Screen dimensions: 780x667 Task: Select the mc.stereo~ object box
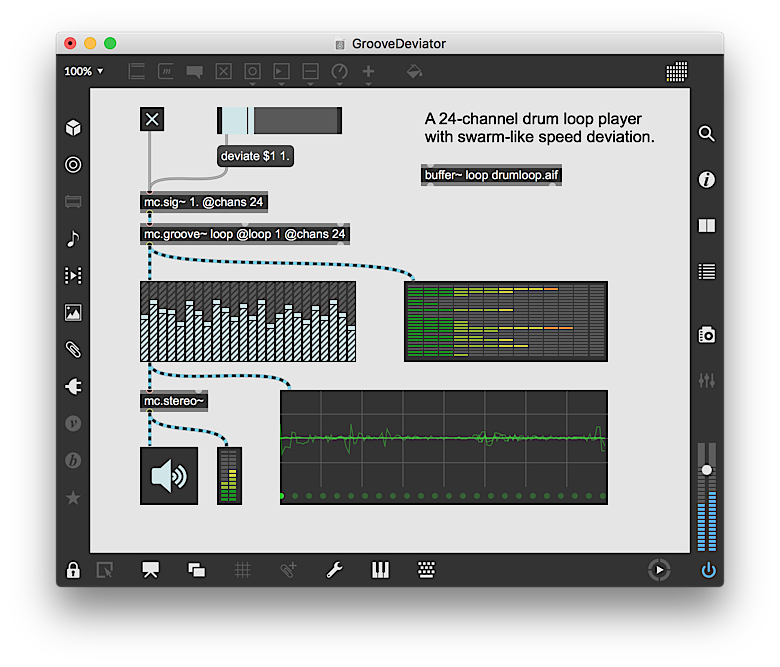coord(174,401)
